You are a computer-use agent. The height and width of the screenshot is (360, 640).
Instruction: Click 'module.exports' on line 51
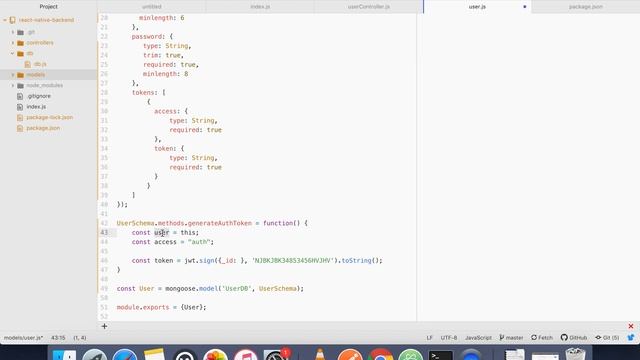pos(143,307)
